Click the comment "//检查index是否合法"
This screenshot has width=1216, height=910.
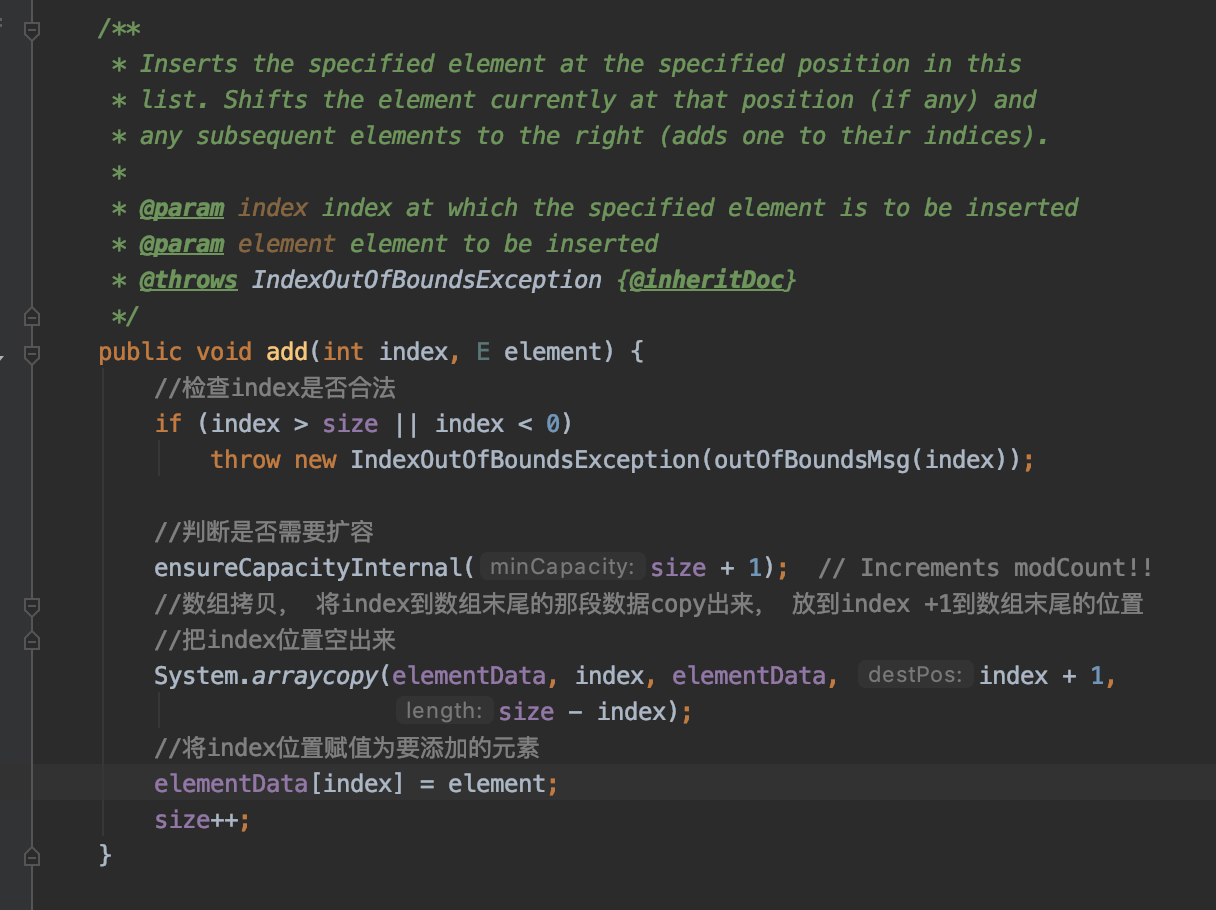point(274,388)
